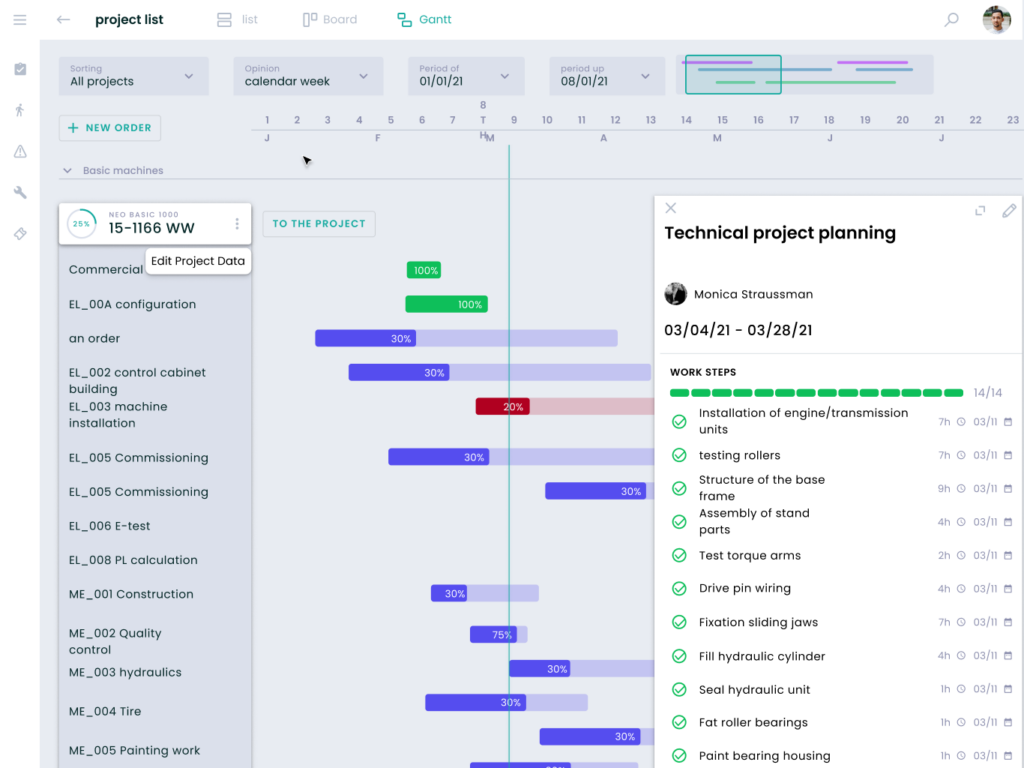Uncheck the Drive pin wiring work step
This screenshot has height=768, width=1024.
pos(679,588)
